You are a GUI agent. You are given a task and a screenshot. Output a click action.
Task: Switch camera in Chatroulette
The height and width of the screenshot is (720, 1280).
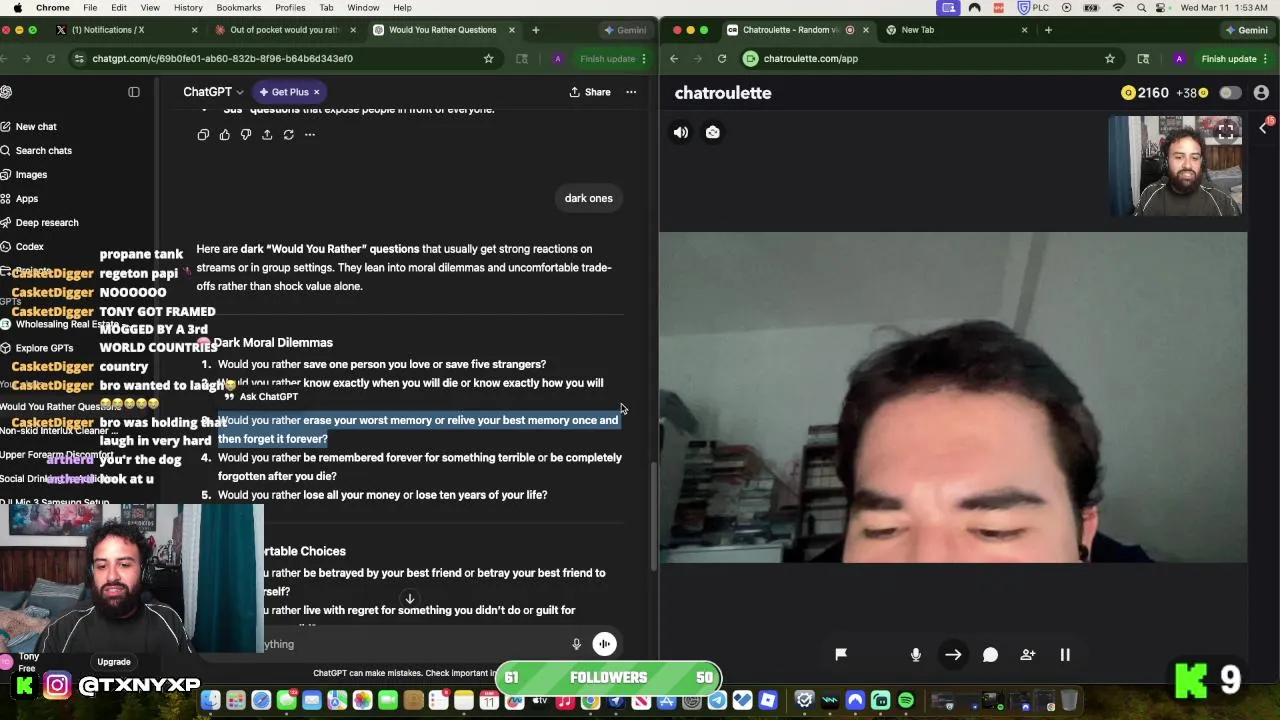click(713, 132)
